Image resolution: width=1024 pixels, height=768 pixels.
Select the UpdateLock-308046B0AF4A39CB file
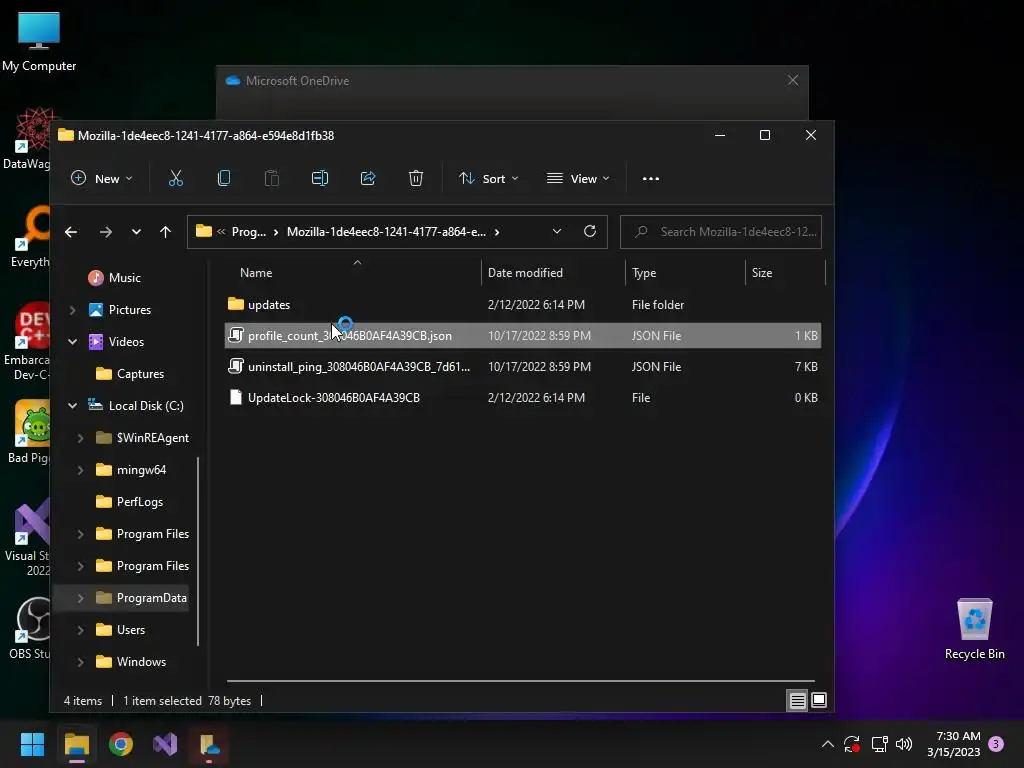click(522, 398)
